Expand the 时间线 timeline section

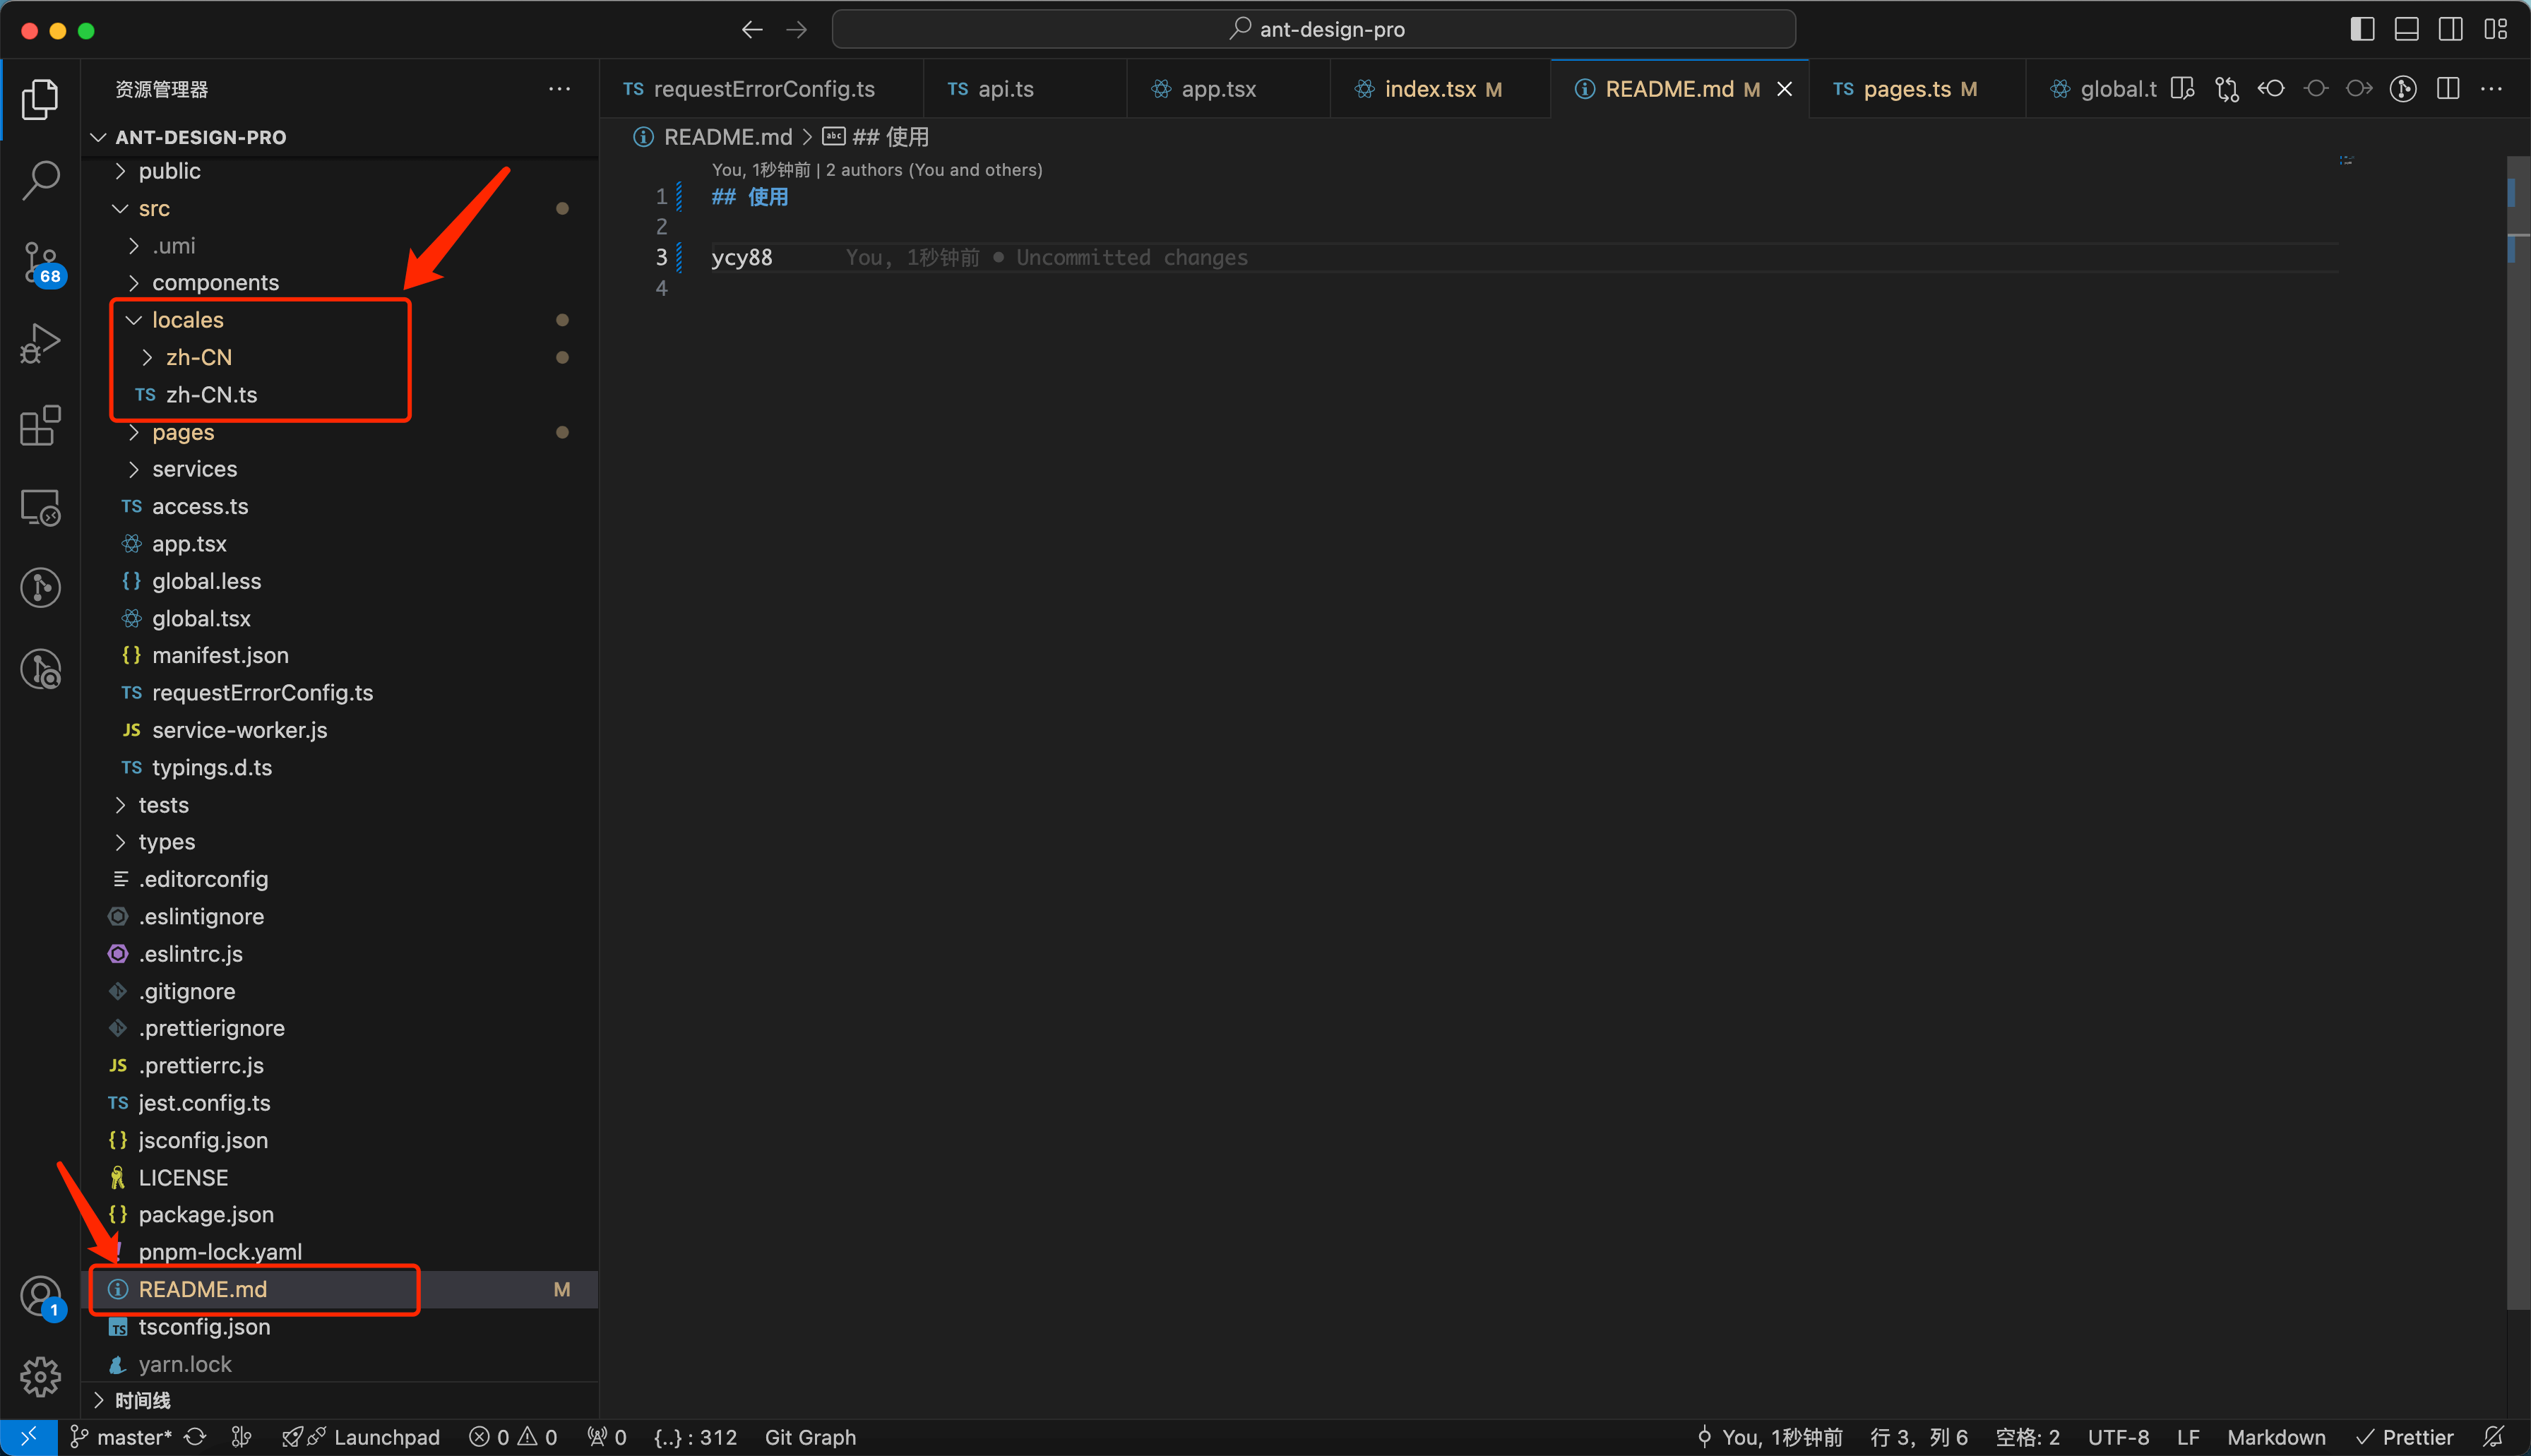pos(142,1400)
